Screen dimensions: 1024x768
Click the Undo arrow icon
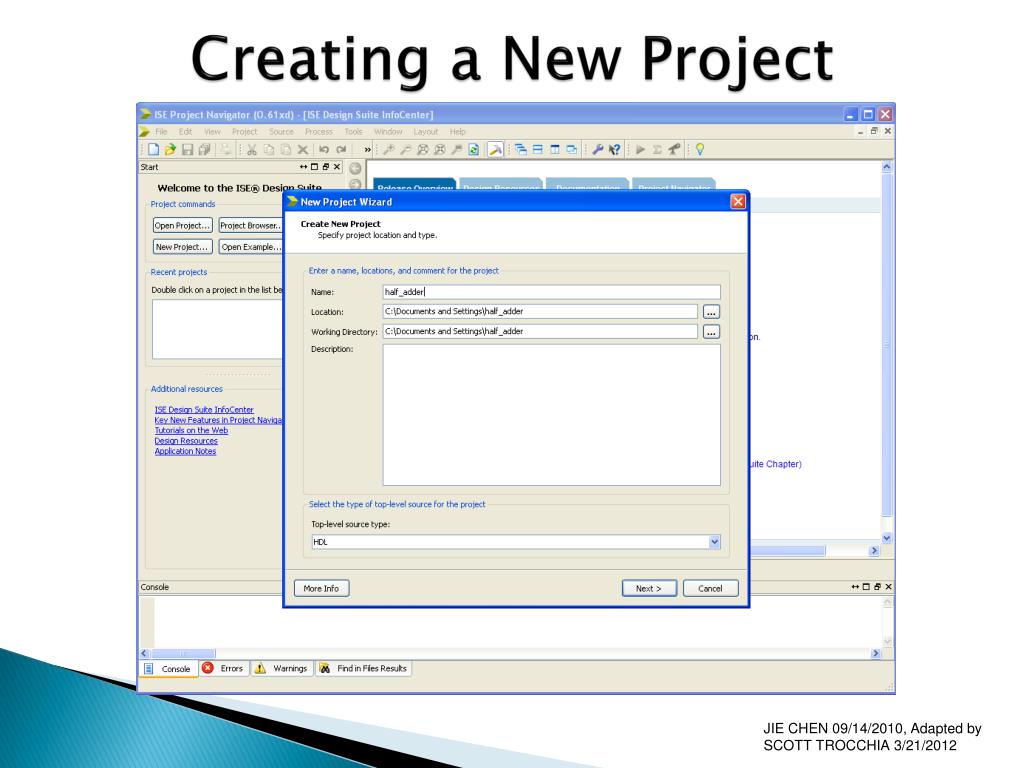324,150
